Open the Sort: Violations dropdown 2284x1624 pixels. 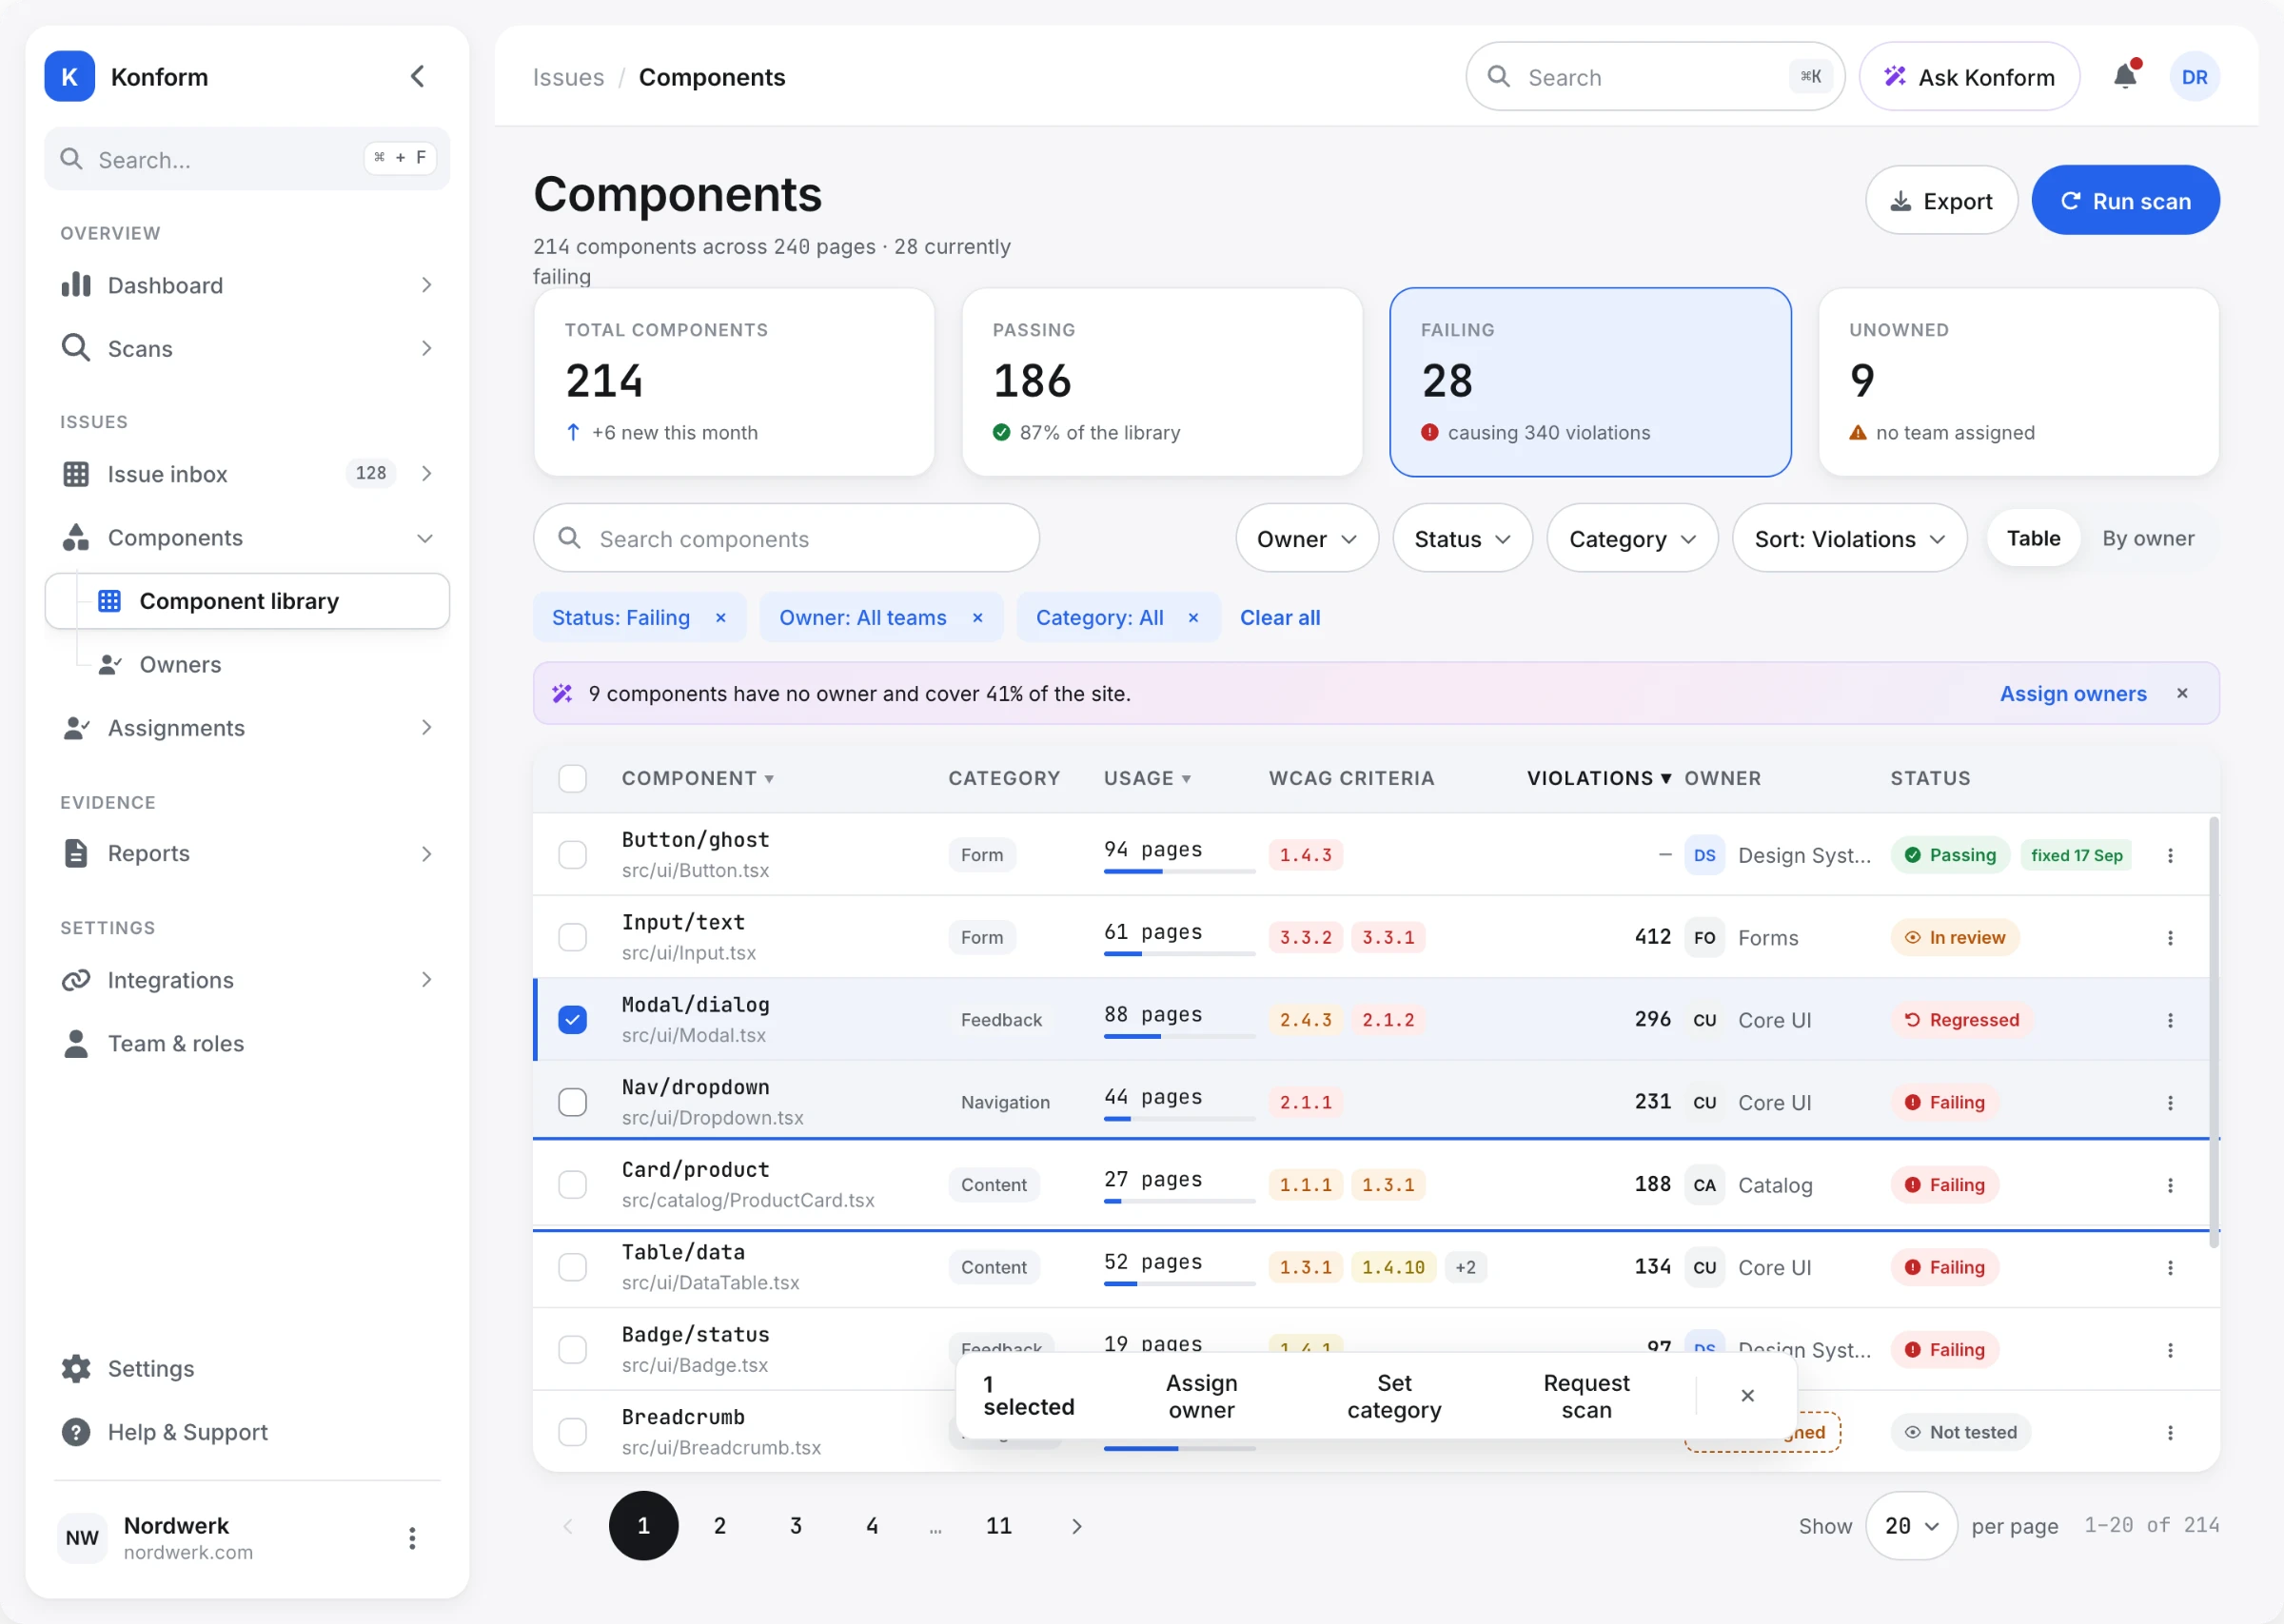1849,538
